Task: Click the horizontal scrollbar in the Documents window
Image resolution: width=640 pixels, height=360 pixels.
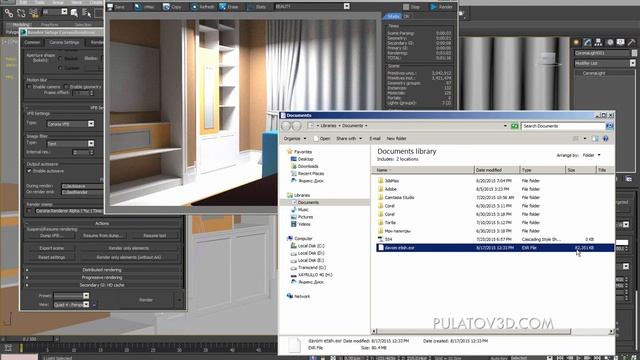Action: click(474, 331)
